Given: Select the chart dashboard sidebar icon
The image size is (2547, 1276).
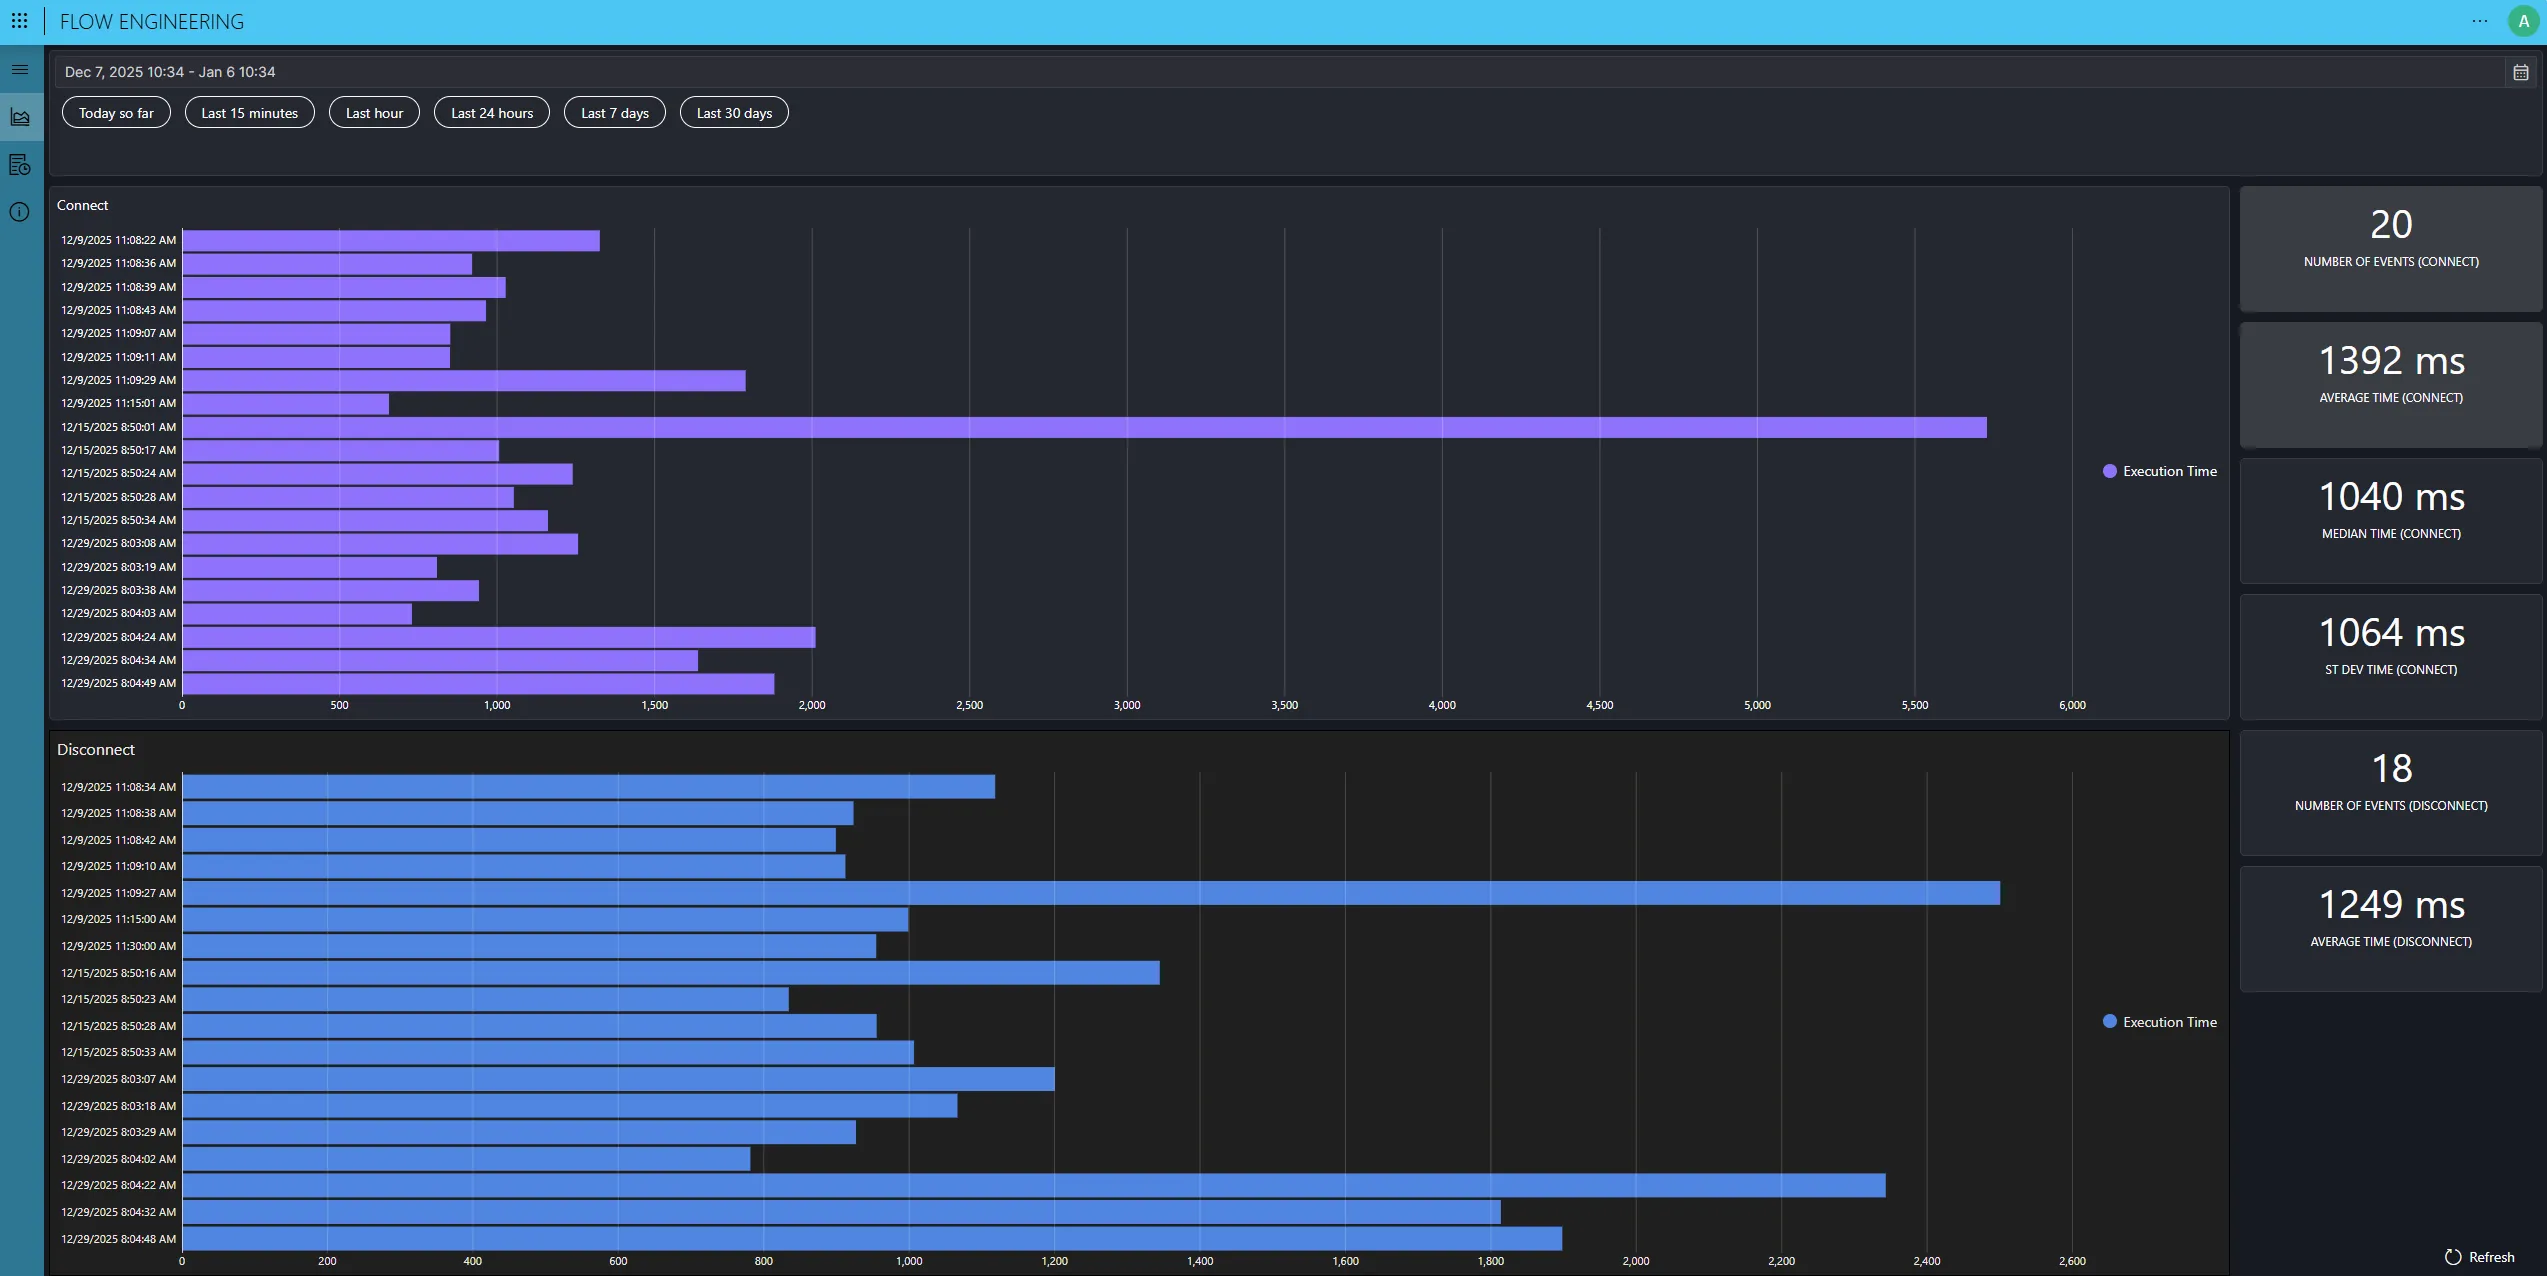Looking at the screenshot, I should tap(20, 117).
